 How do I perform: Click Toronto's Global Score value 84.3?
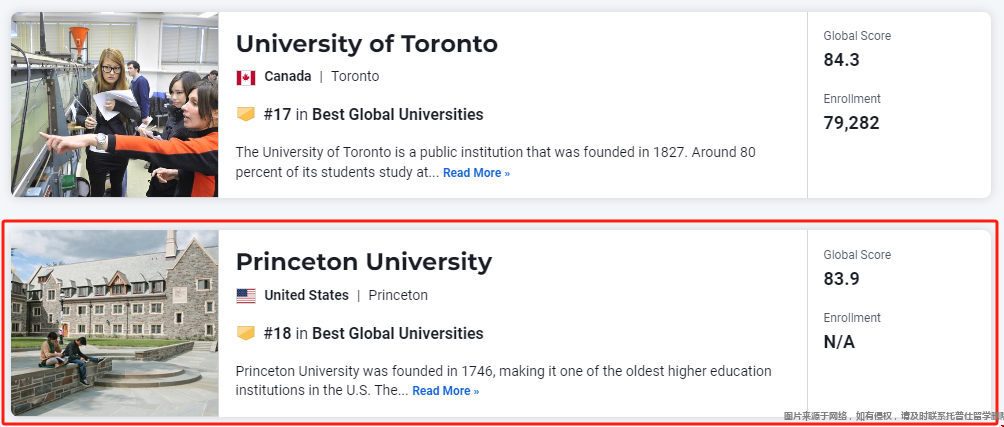[x=841, y=60]
